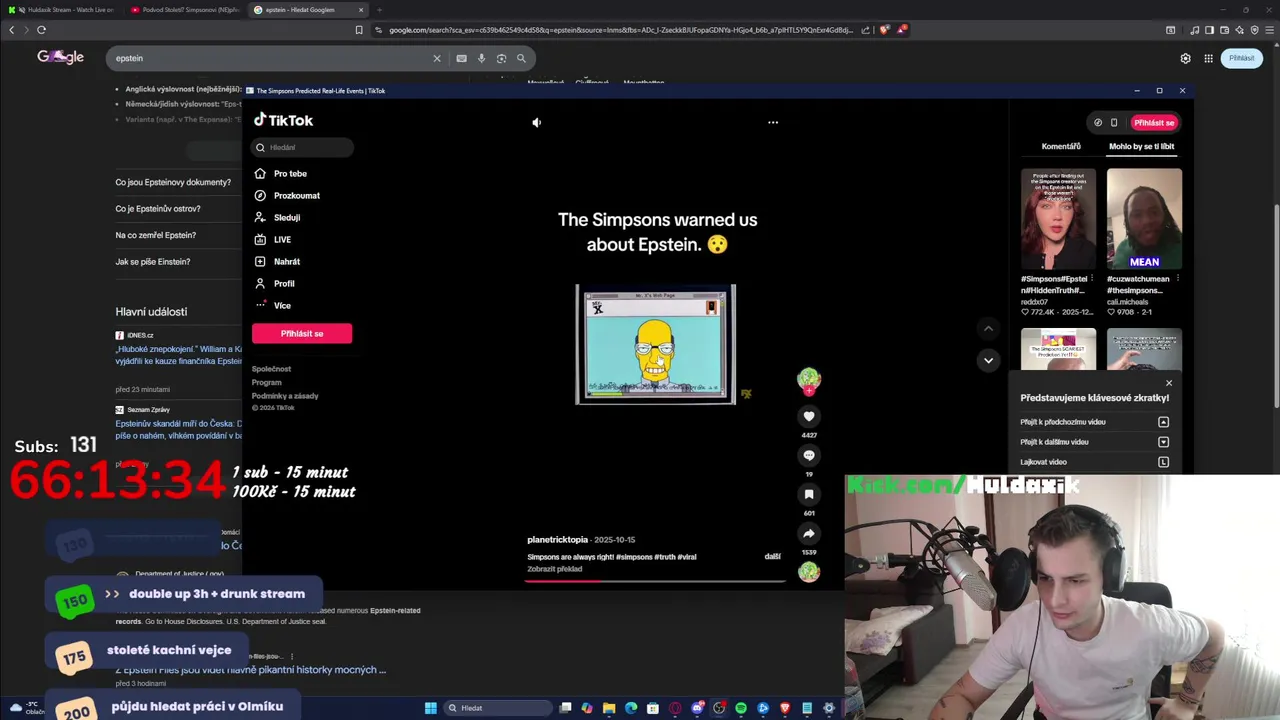Viewport: 1280px width, 720px height.
Task: Open planetricktopia creator avatar
Action: click(x=809, y=379)
